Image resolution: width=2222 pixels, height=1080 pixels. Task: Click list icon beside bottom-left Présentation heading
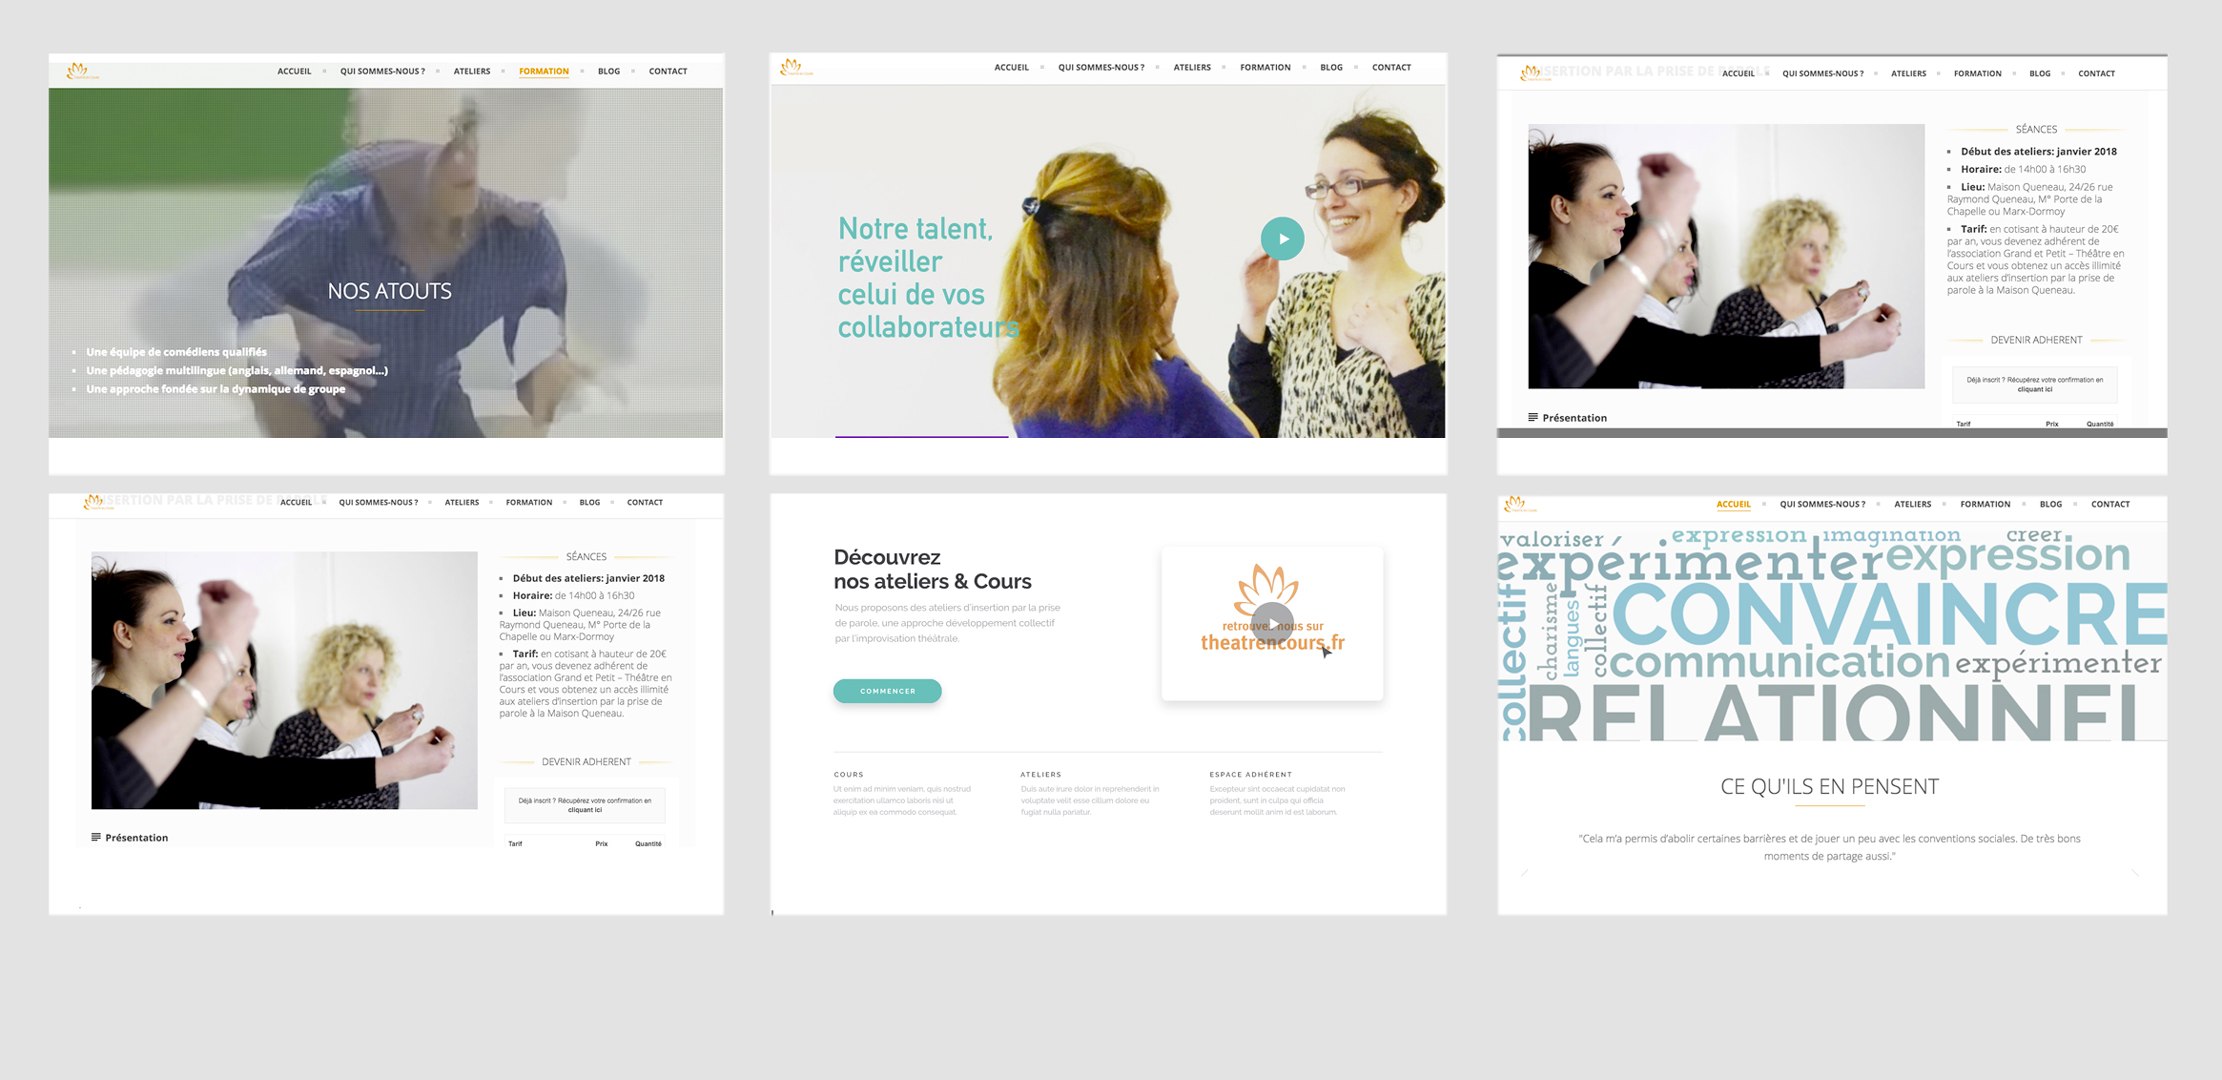96,837
